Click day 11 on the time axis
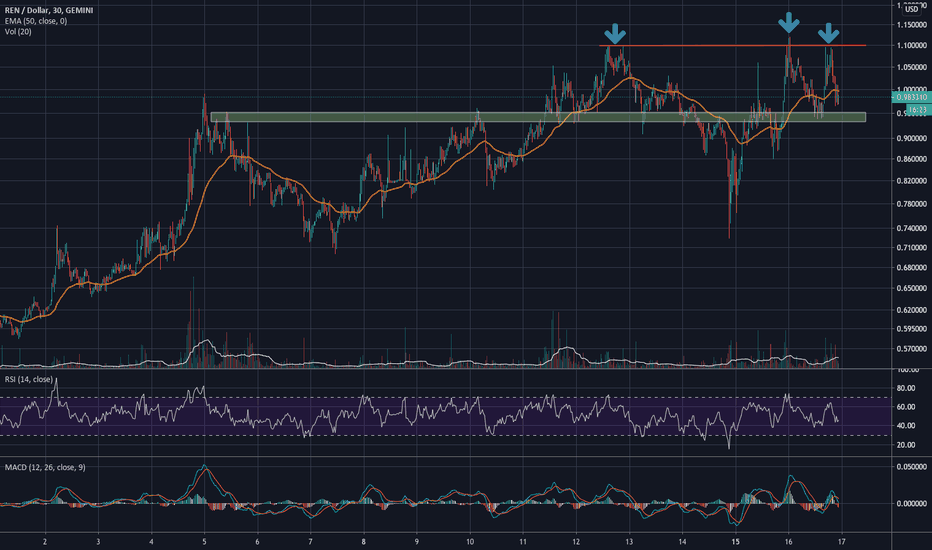This screenshot has height=550, width=932. 522,542
